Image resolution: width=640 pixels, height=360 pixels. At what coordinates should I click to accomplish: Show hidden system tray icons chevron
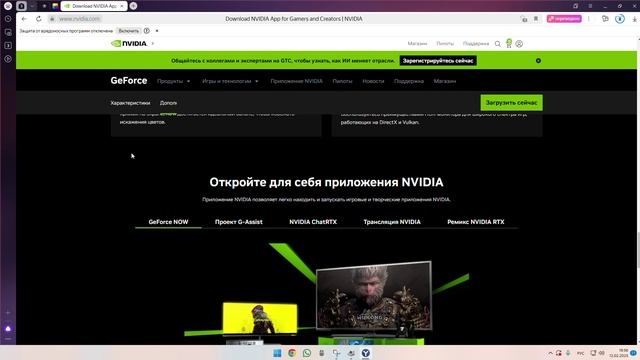(550, 353)
